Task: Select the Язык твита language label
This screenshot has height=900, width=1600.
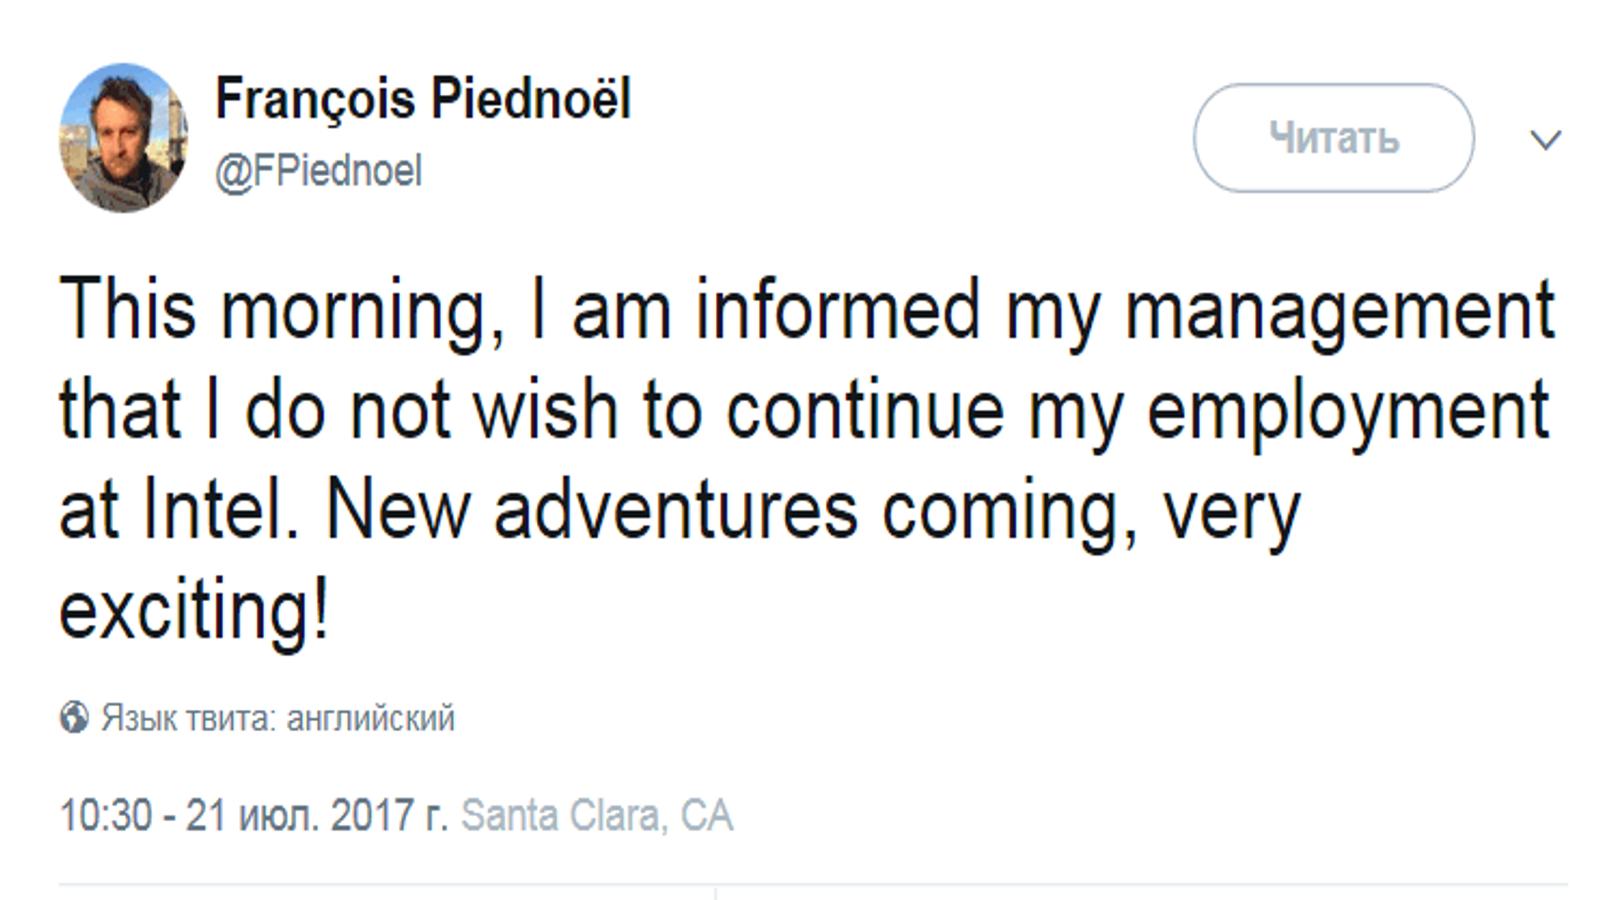Action: coord(188,718)
